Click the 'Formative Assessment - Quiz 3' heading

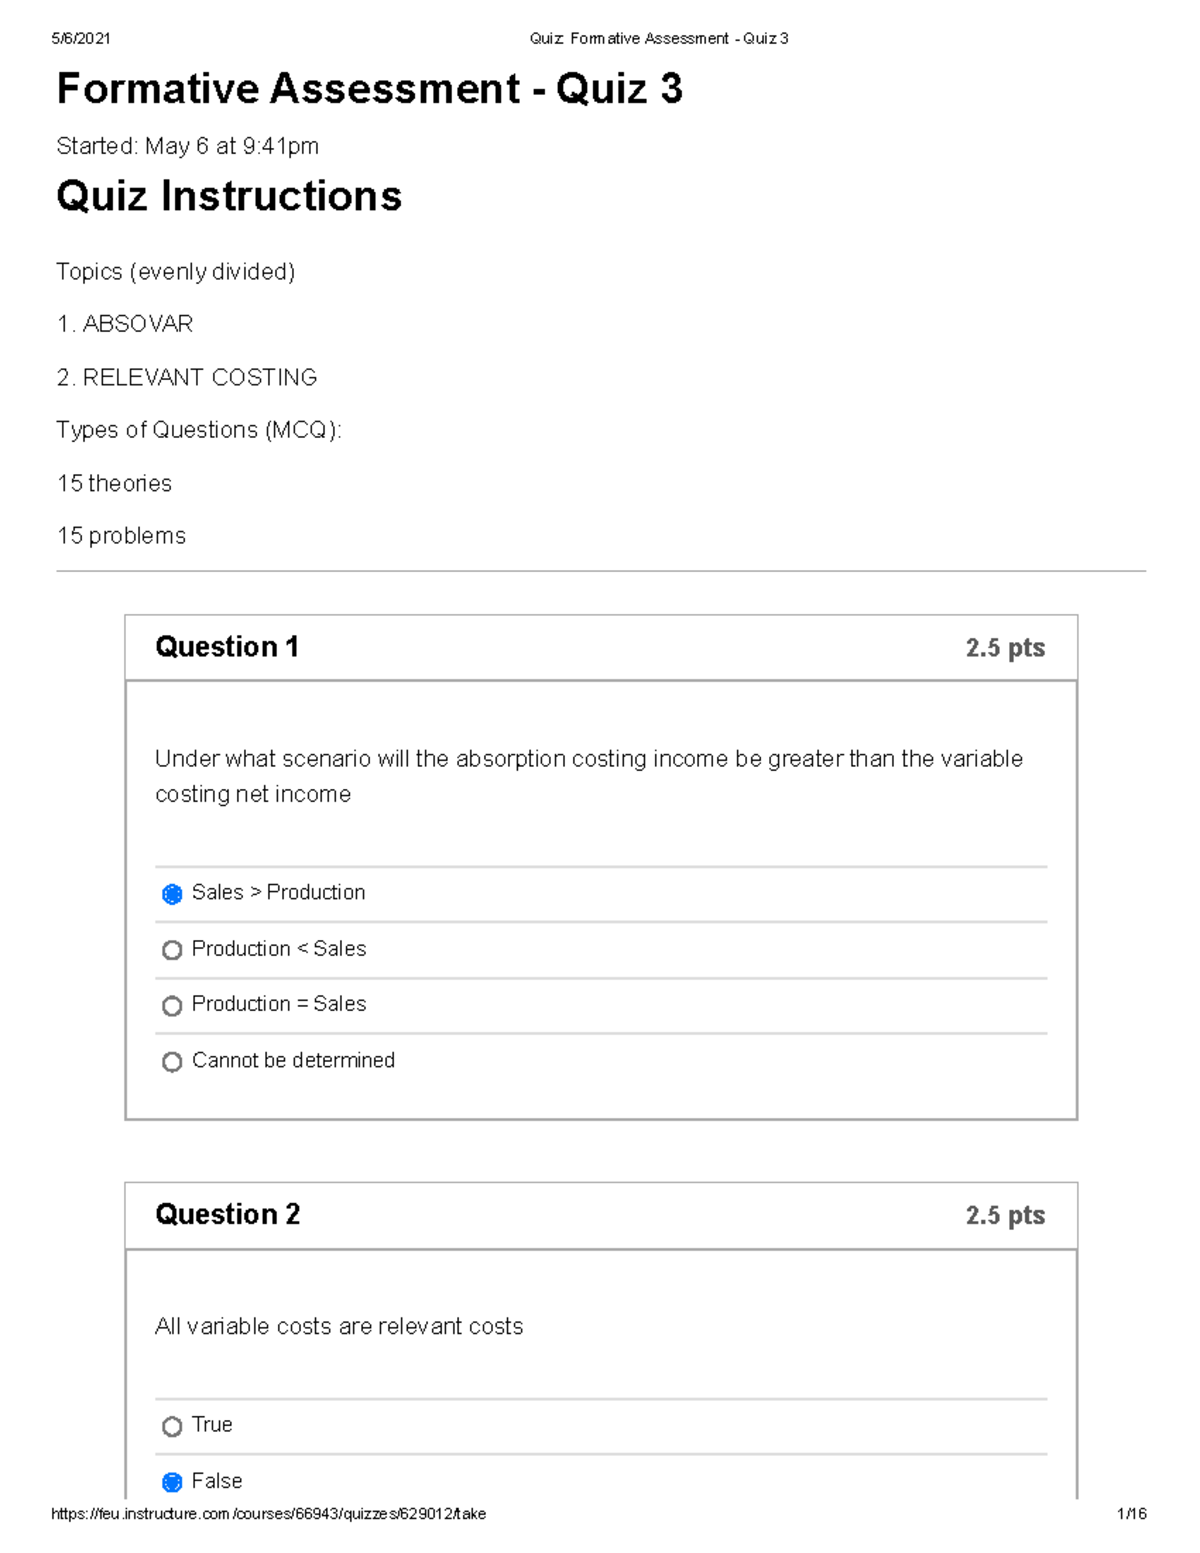pyautogui.click(x=369, y=90)
